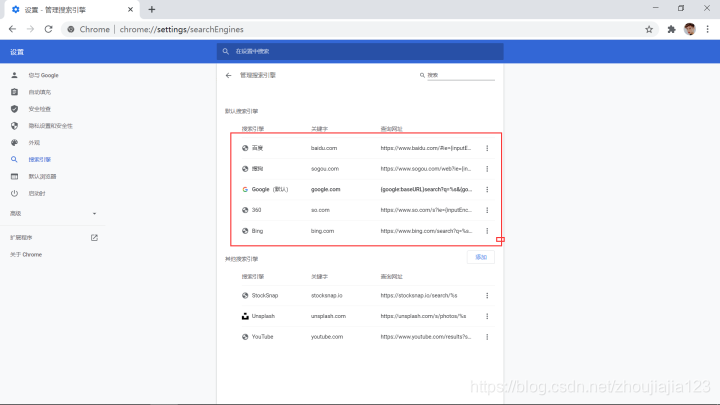Viewport: 720px width, 405px height.
Task: Open extensions external link icon in sidebar
Action: point(94,237)
